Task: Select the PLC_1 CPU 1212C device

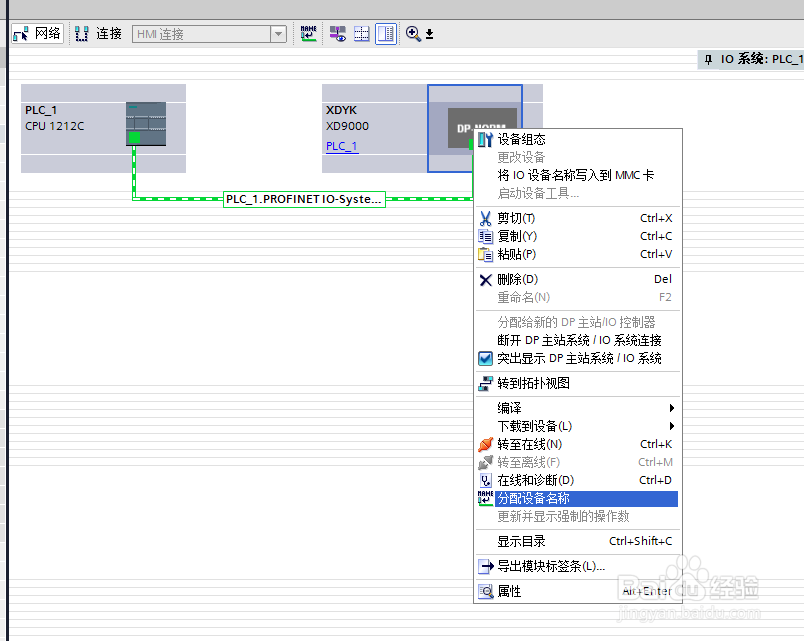Action: [x=103, y=128]
